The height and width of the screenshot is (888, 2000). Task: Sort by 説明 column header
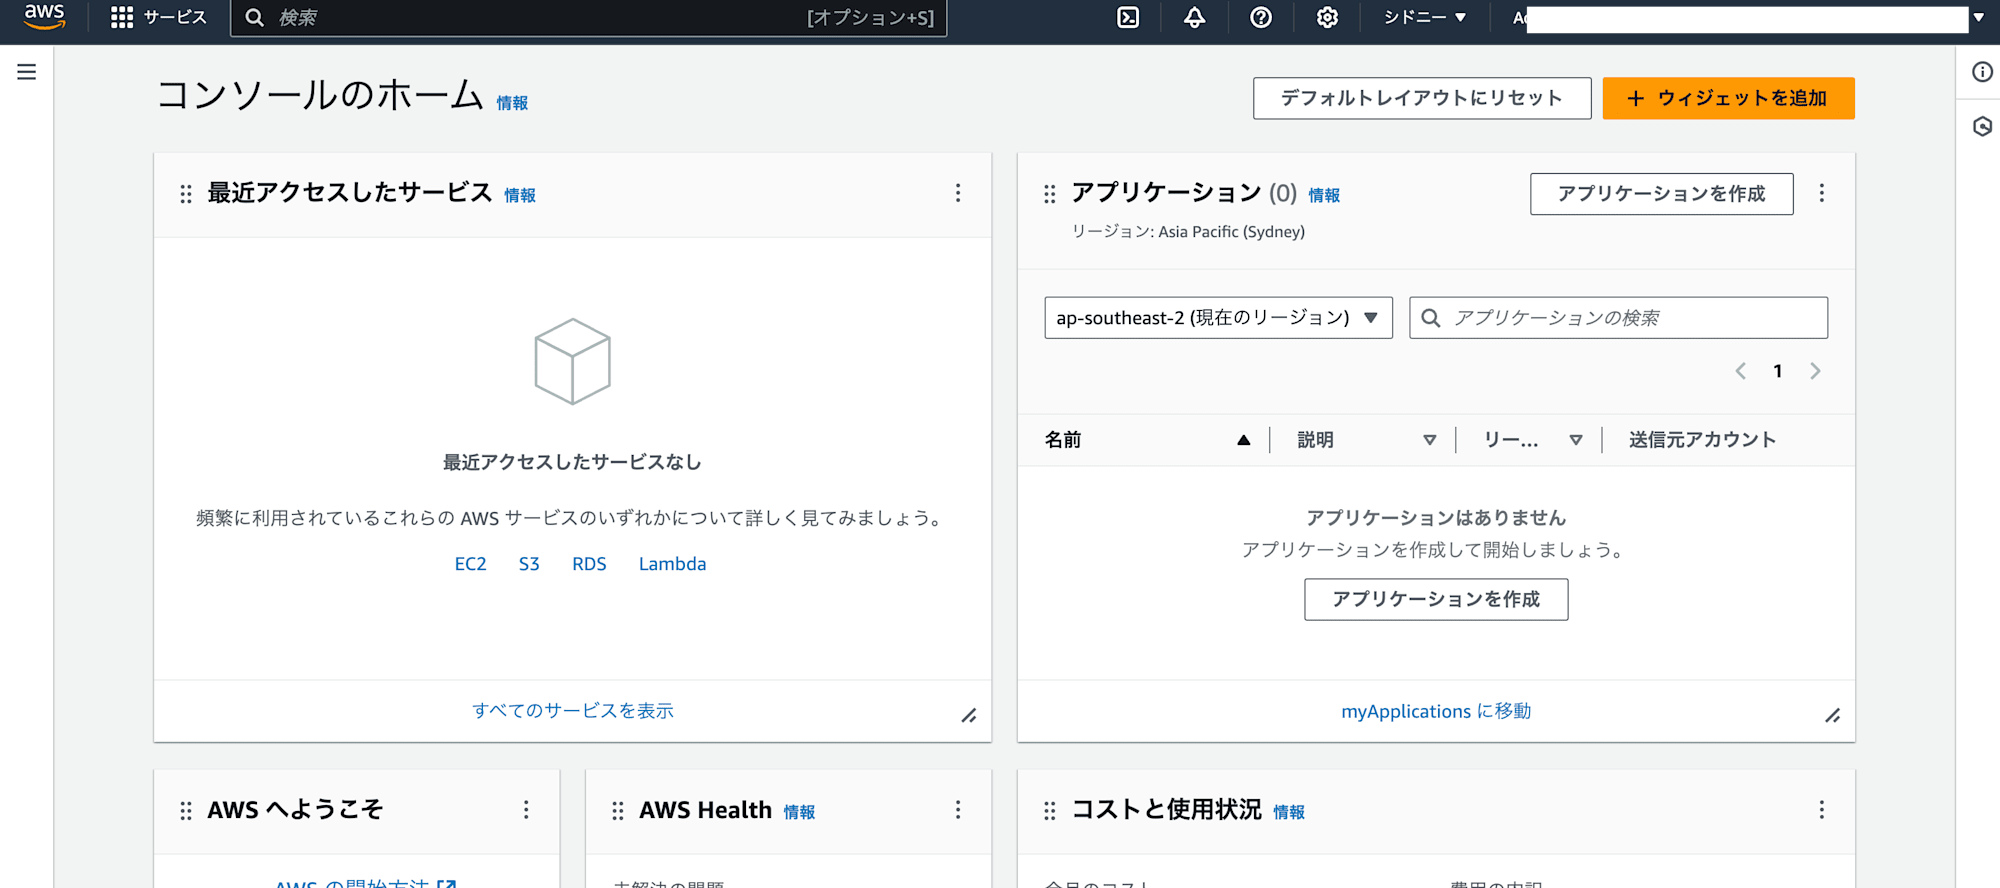[x=1366, y=440]
